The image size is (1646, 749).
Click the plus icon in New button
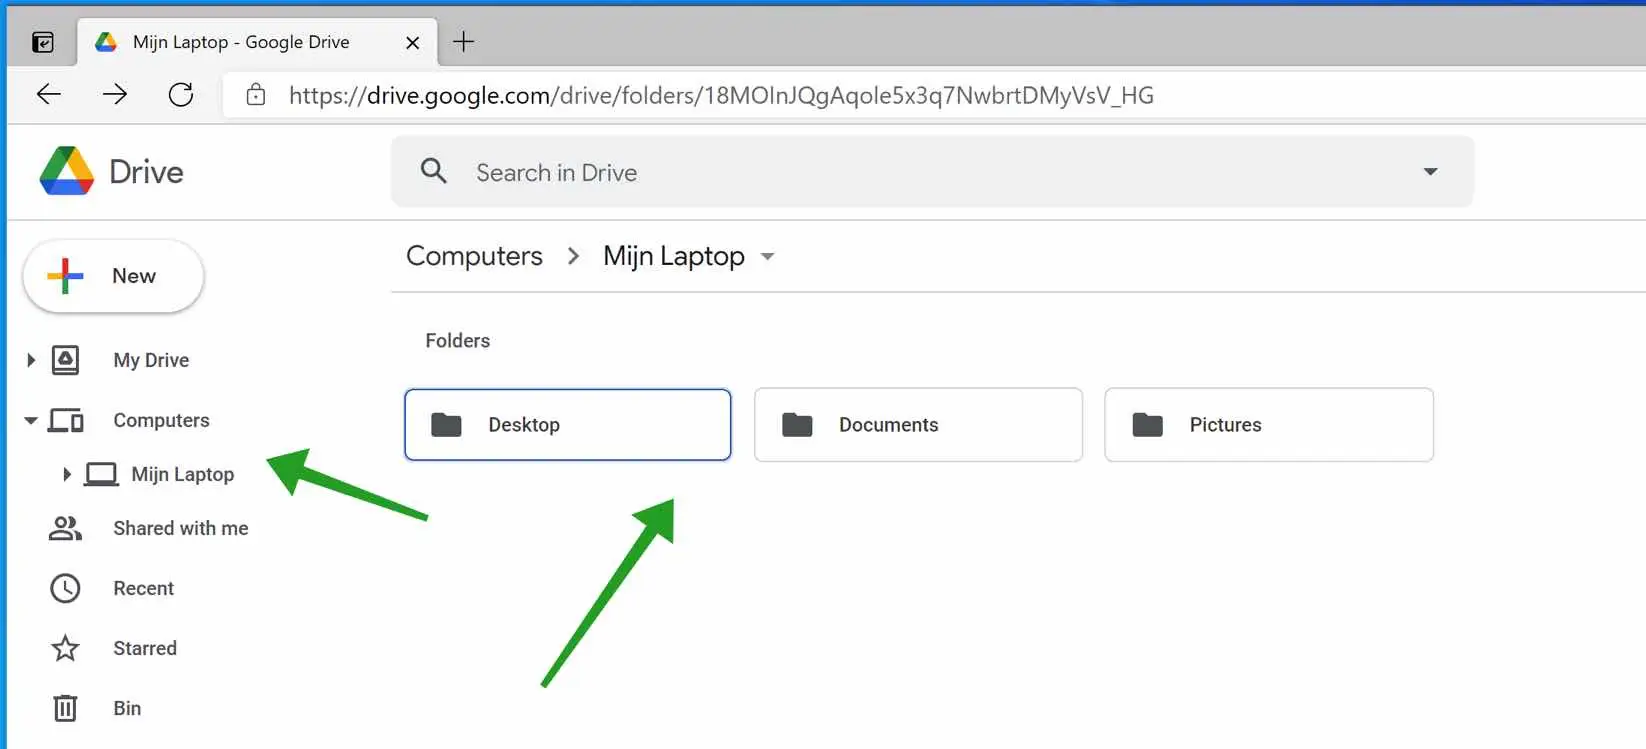[65, 276]
